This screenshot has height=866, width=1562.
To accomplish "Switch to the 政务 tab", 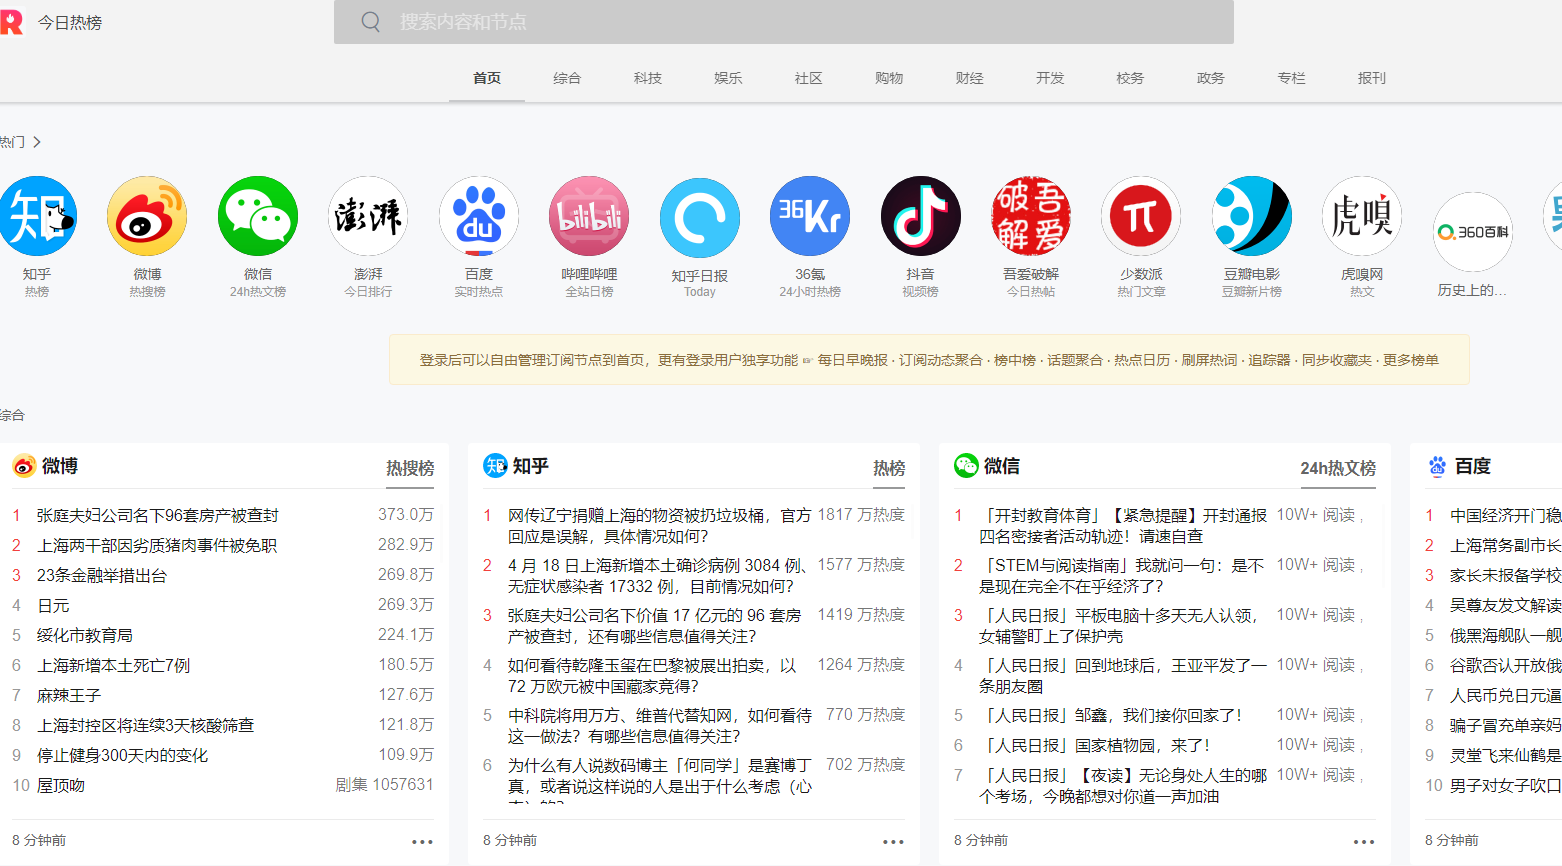I will (1211, 78).
